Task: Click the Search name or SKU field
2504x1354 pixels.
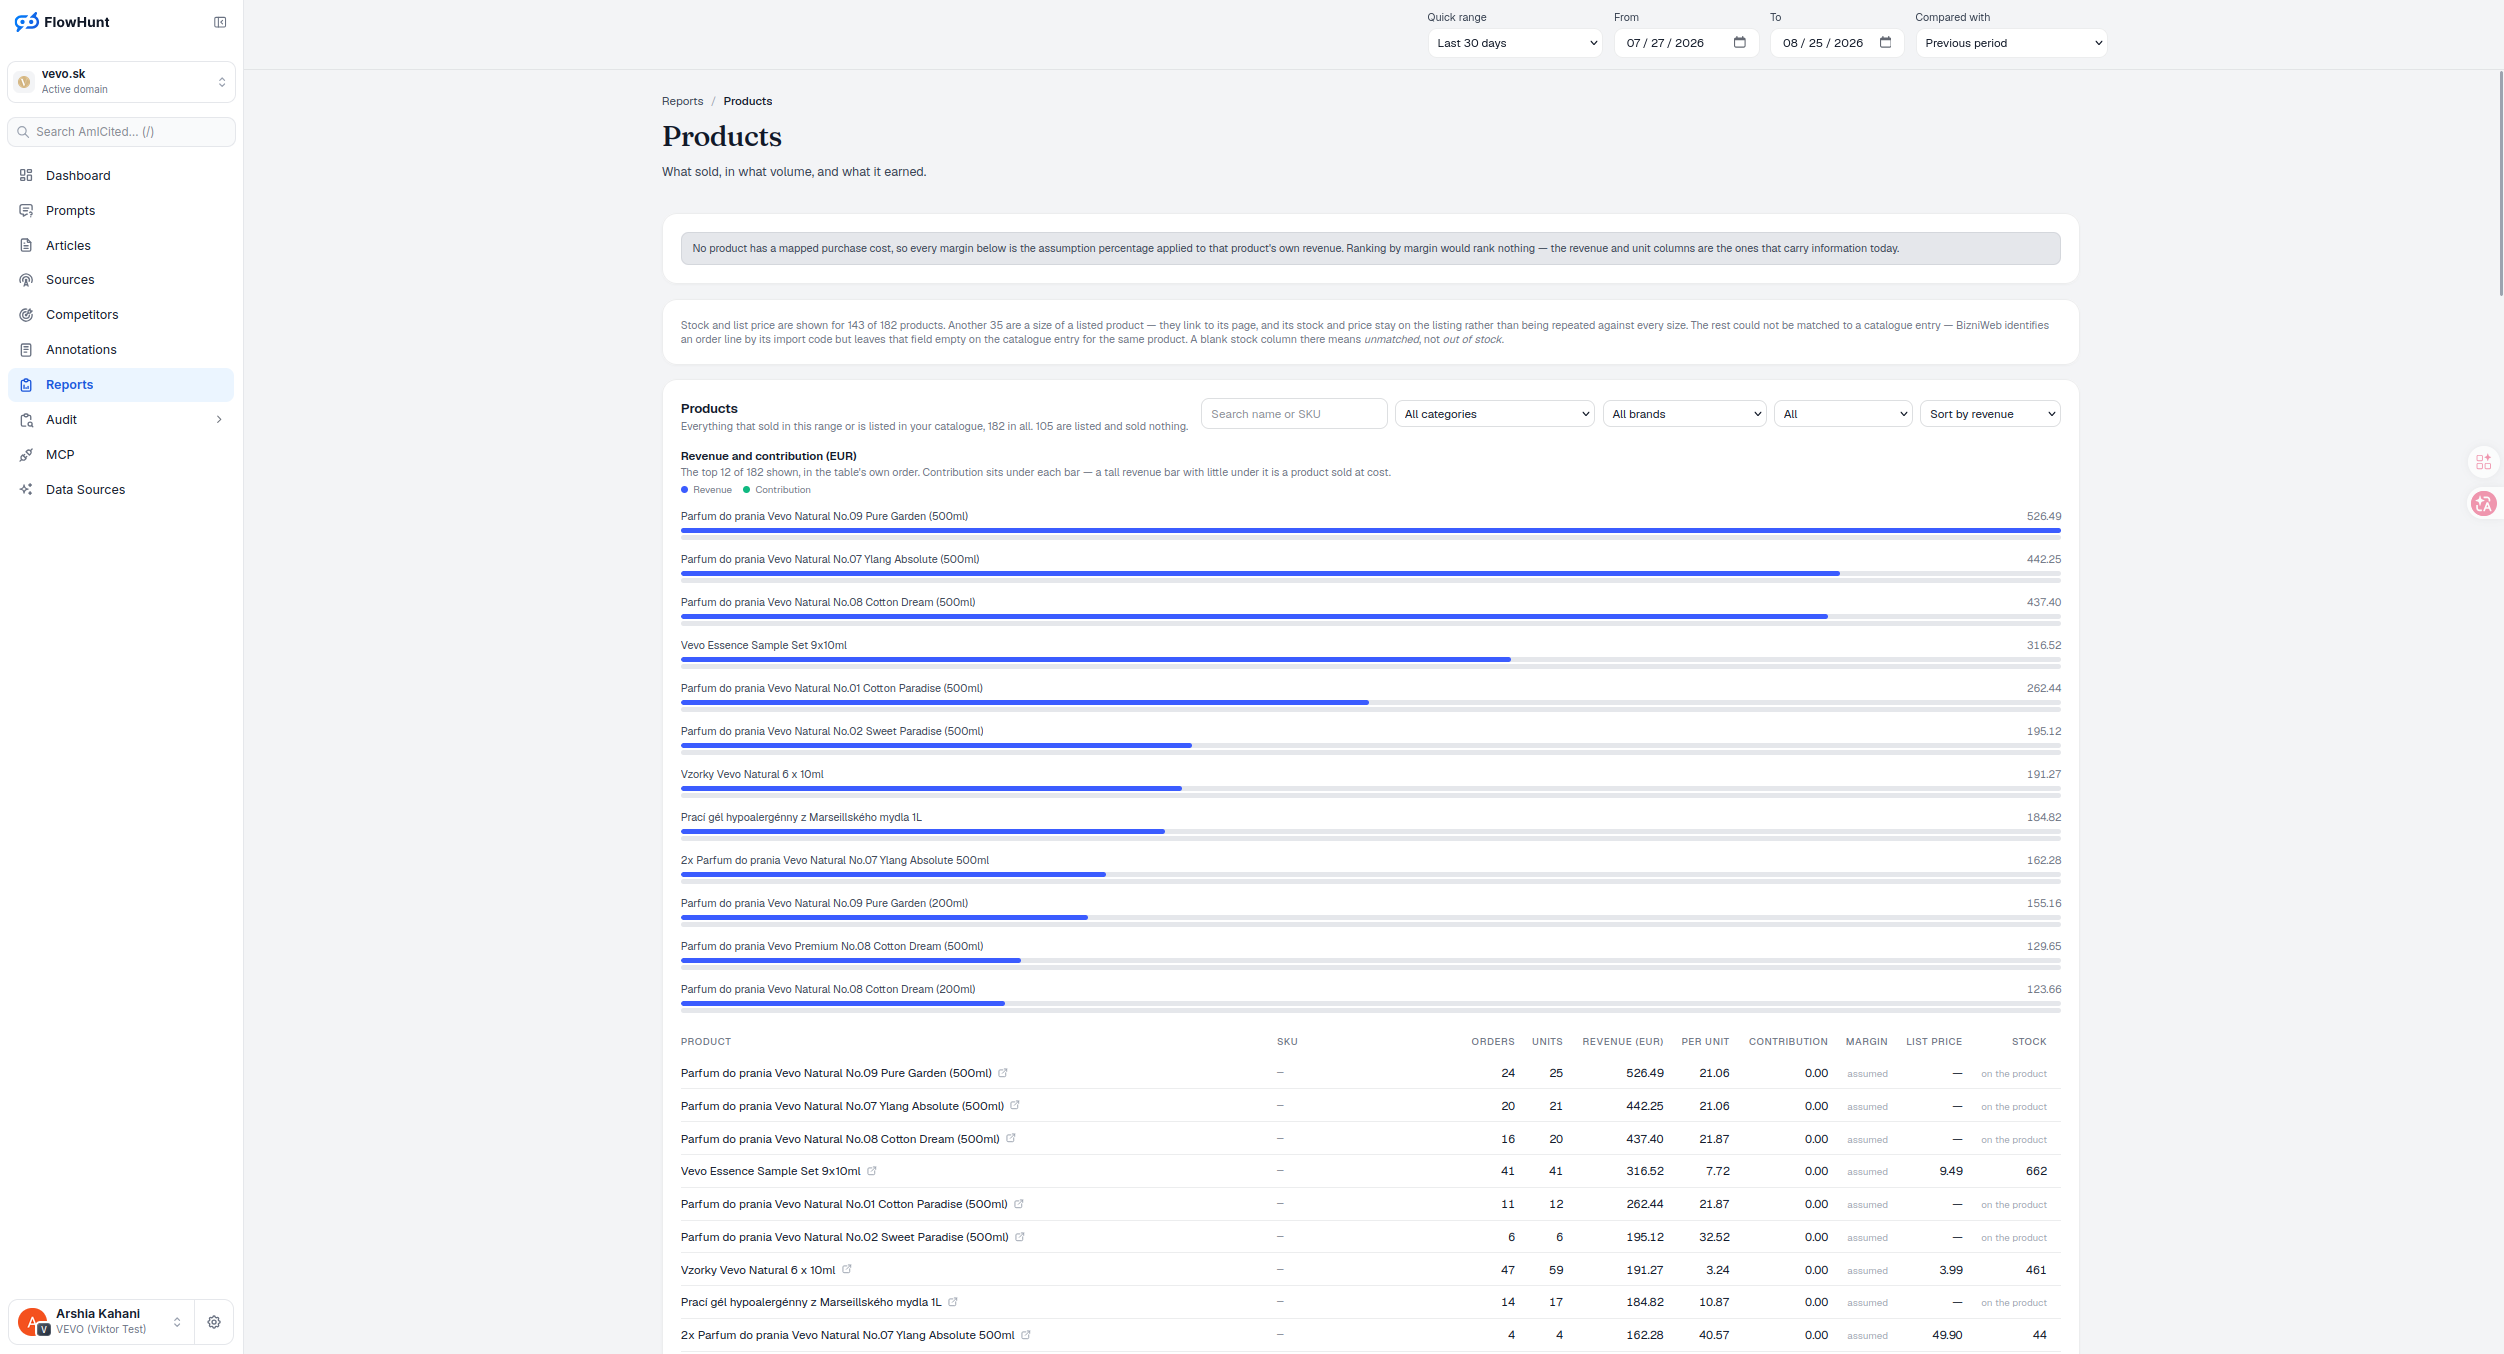Action: (x=1294, y=414)
